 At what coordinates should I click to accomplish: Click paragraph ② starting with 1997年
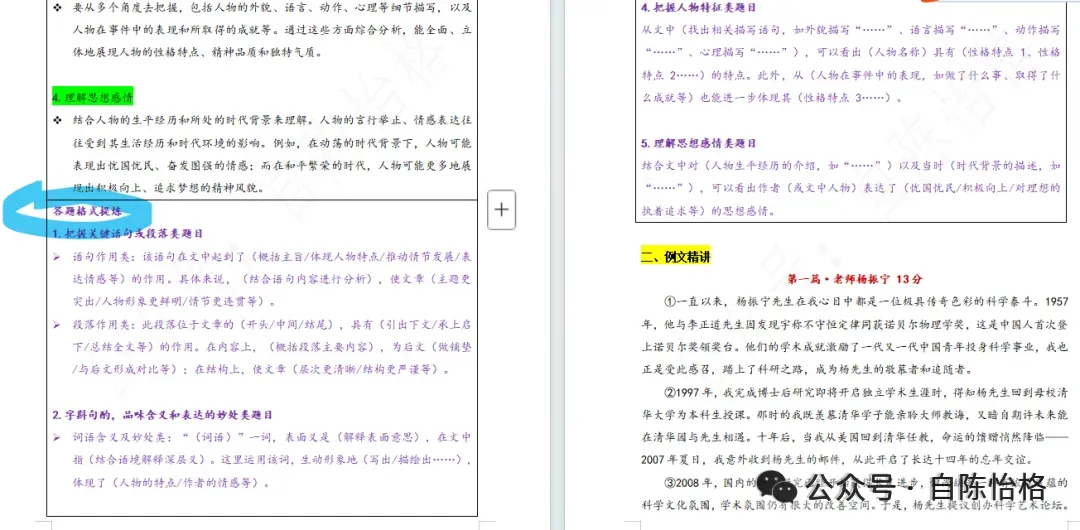coord(854,427)
